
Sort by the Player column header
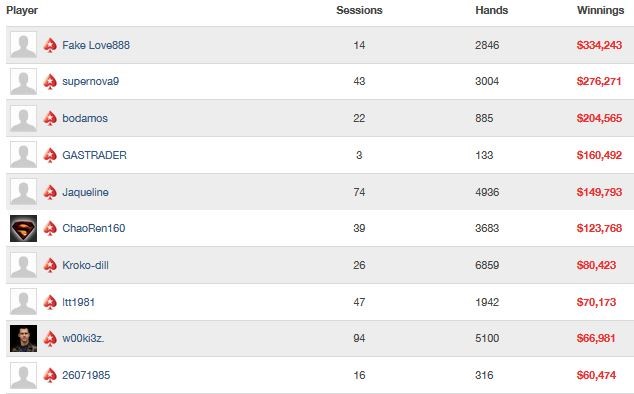point(22,10)
